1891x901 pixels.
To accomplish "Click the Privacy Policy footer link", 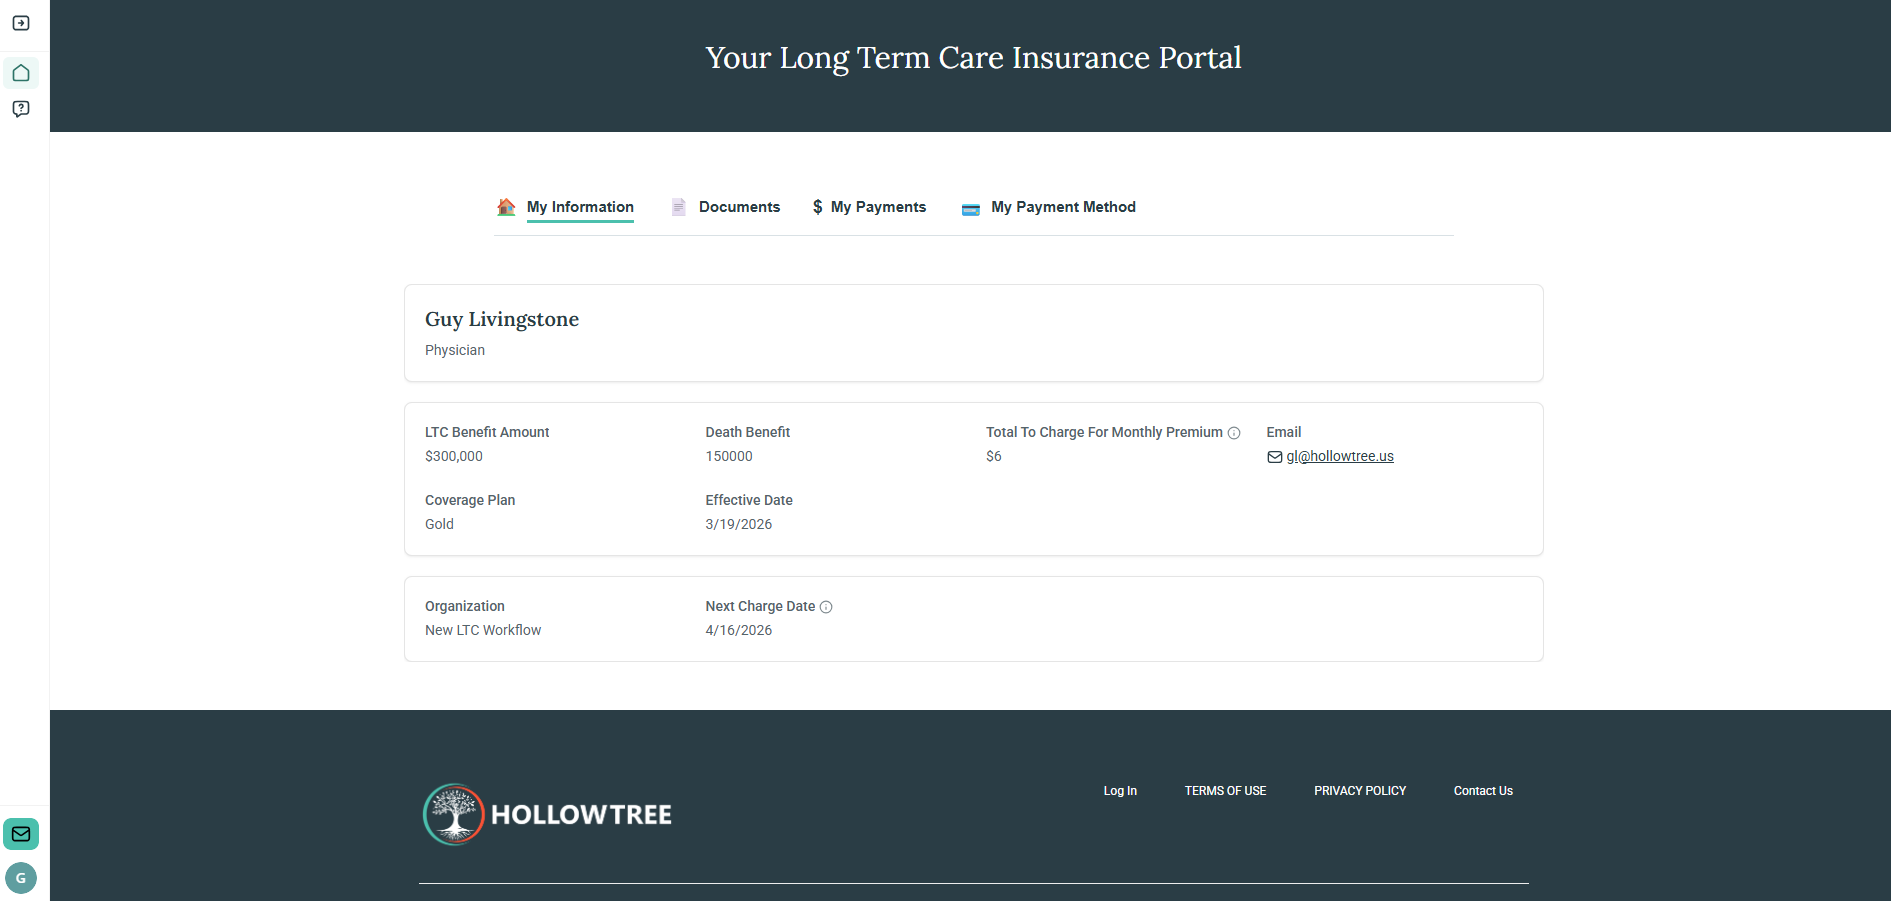I will point(1360,790).
